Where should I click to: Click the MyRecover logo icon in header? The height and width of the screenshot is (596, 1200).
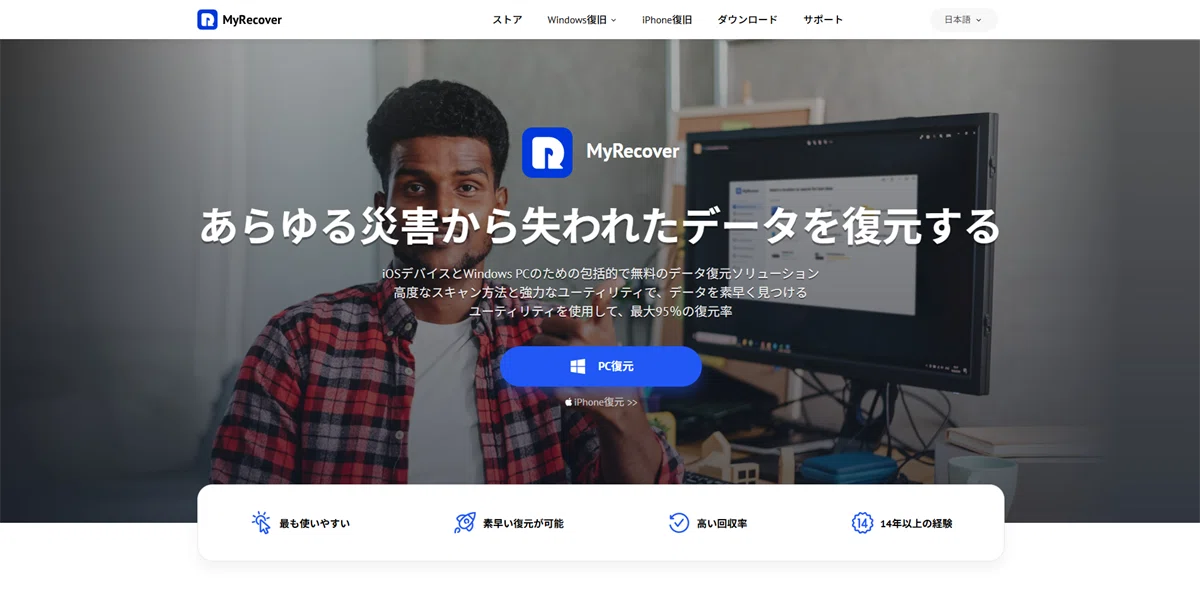(207, 19)
